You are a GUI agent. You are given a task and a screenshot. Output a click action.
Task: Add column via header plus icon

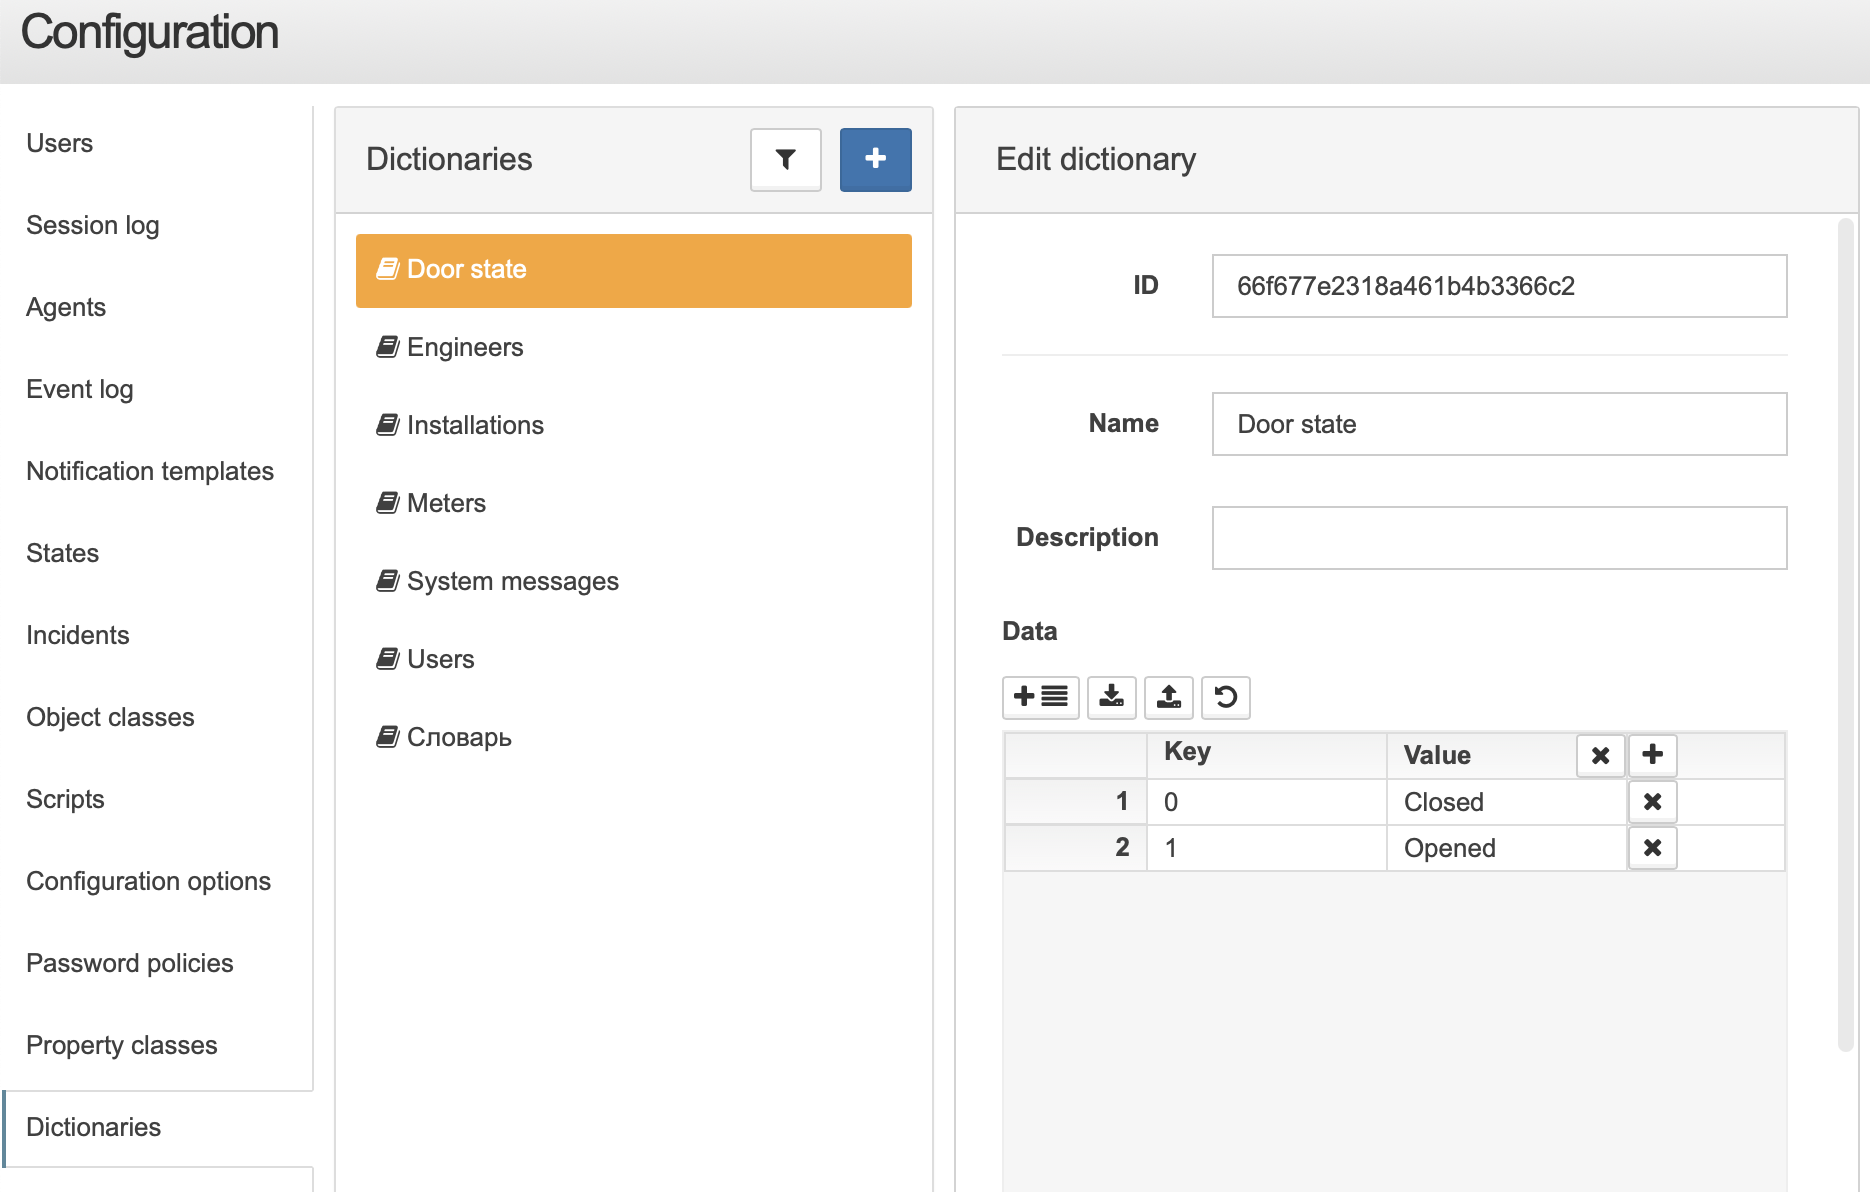coord(1652,755)
